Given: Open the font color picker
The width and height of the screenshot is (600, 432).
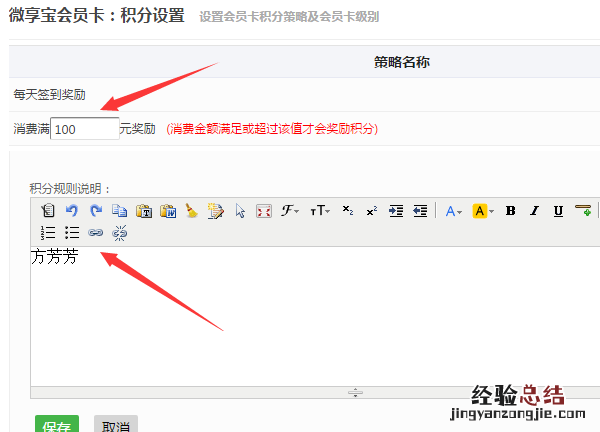Looking at the screenshot, I should 454,211.
